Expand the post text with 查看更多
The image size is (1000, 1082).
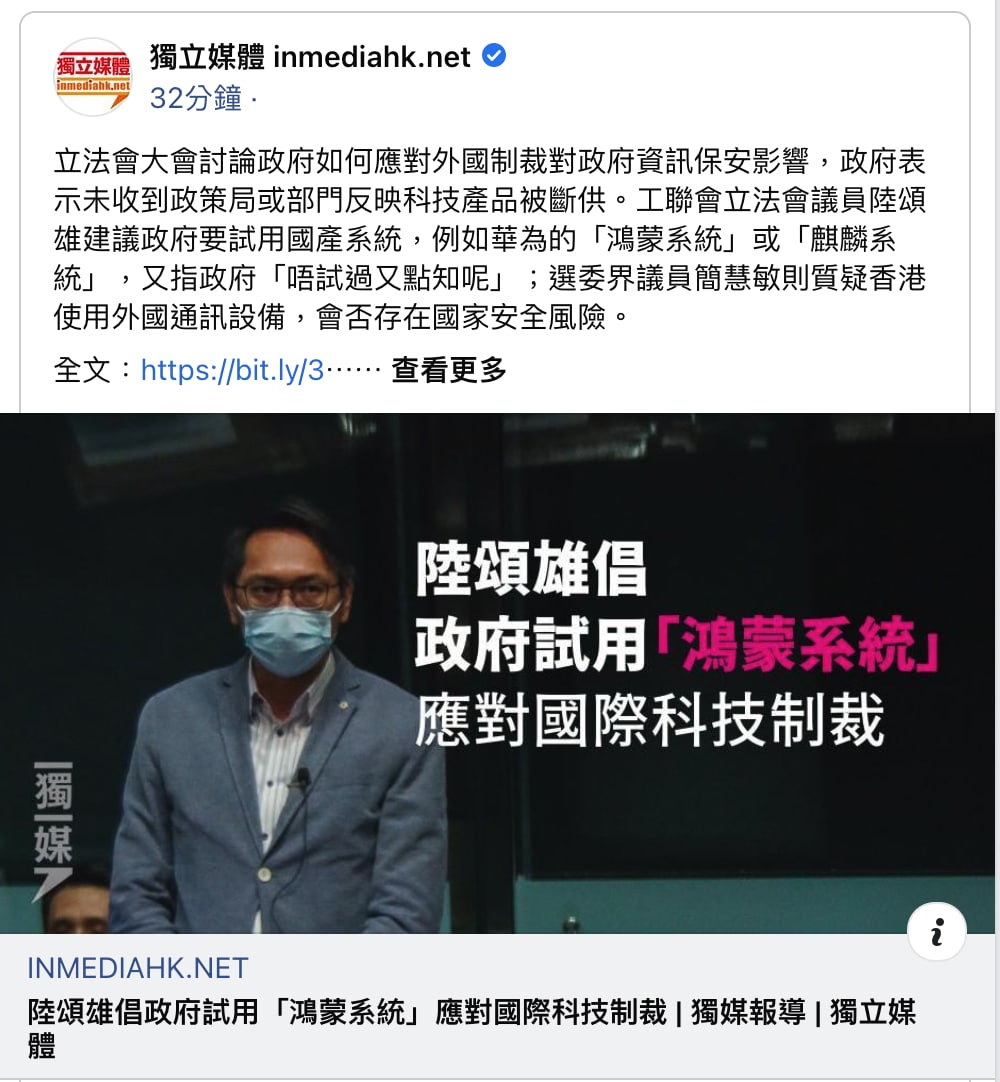point(449,371)
